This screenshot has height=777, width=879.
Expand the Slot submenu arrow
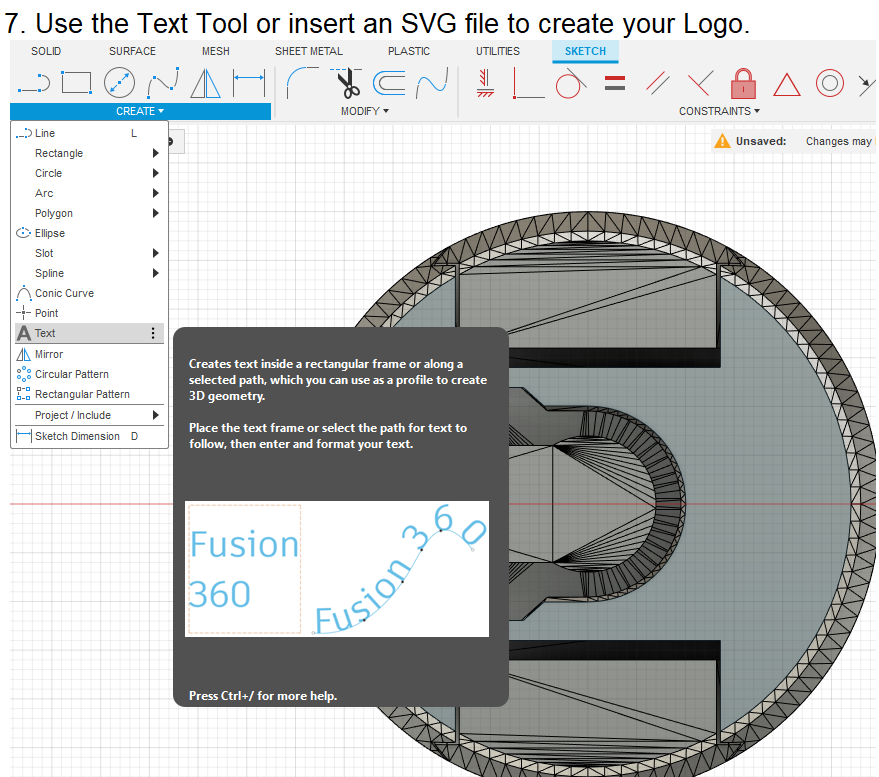156,253
